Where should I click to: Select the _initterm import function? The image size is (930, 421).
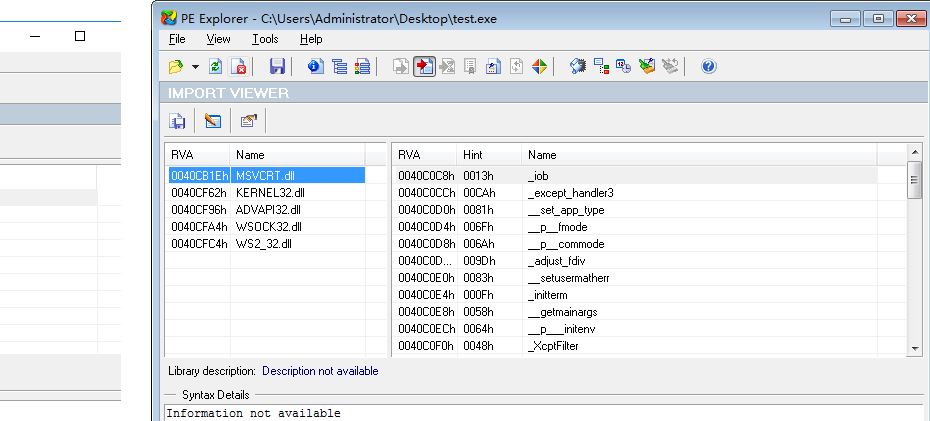pyautogui.click(x=547, y=295)
